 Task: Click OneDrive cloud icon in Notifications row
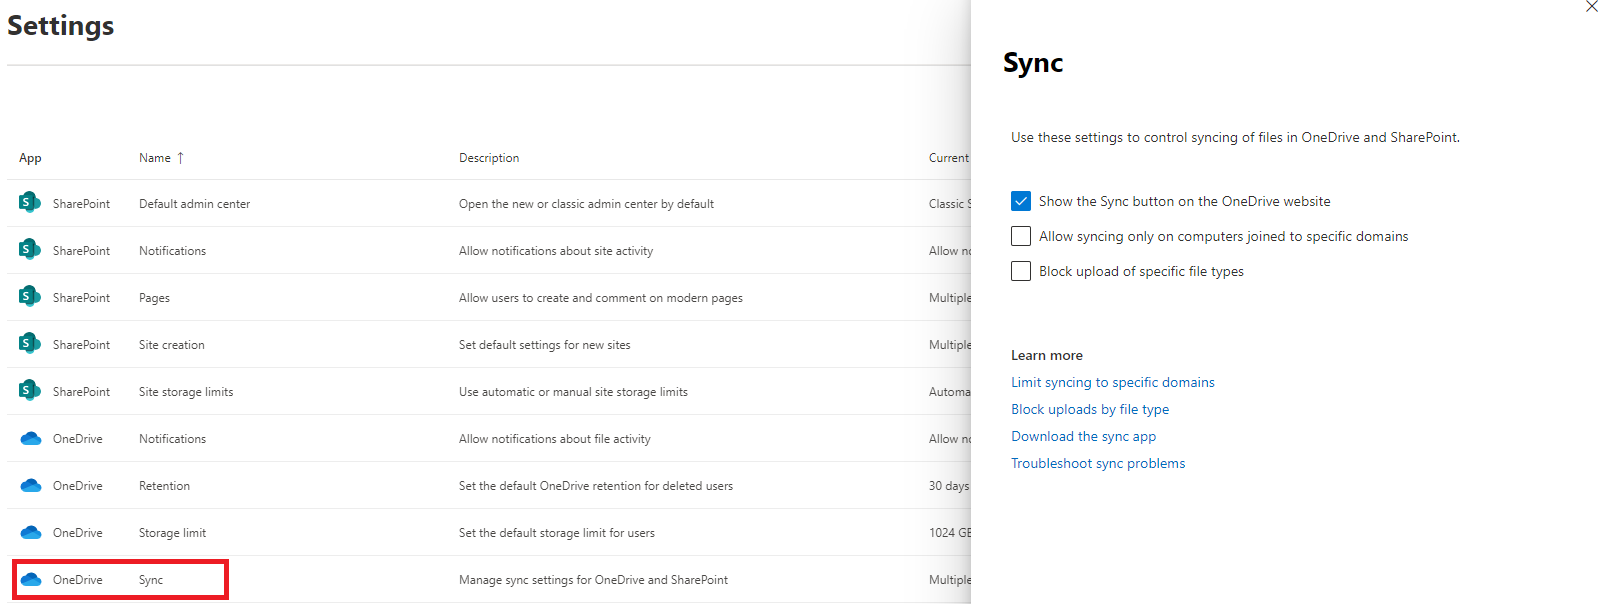pos(31,438)
